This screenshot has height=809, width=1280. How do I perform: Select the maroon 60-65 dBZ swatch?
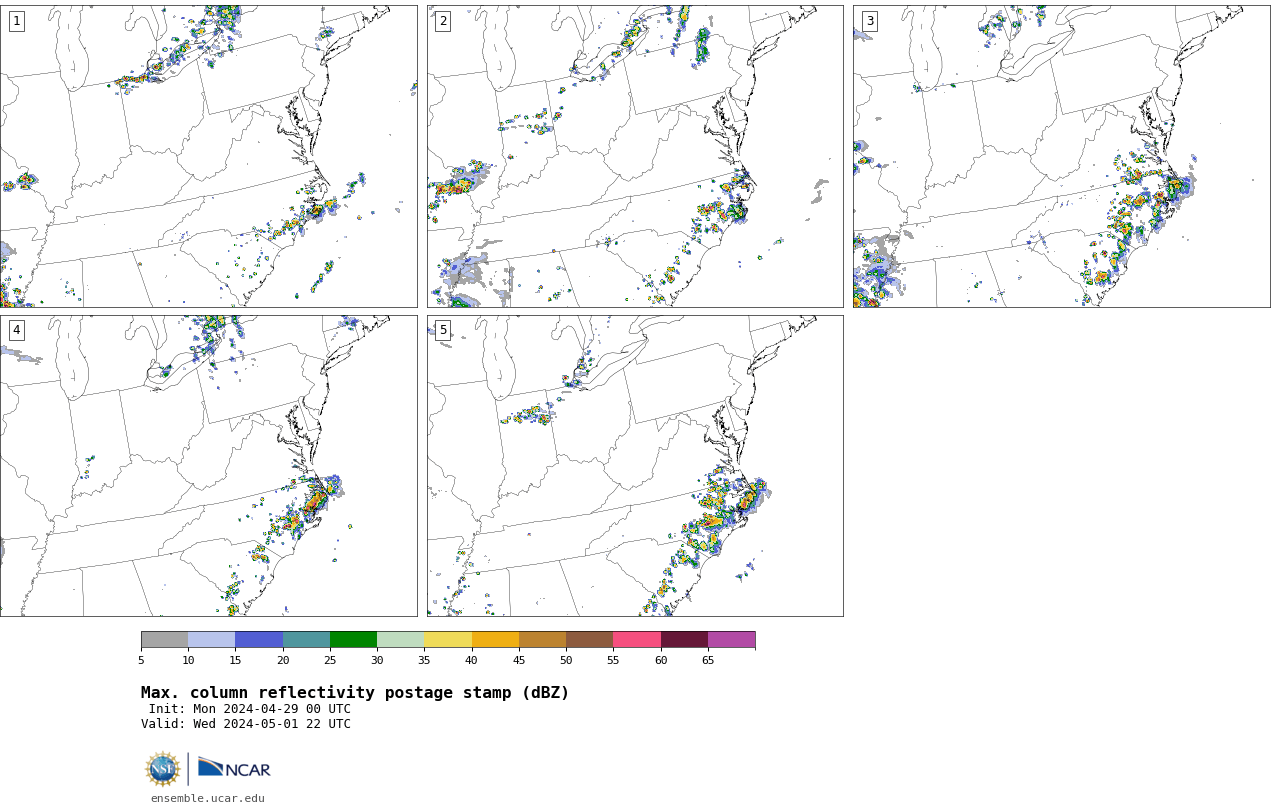(x=684, y=640)
